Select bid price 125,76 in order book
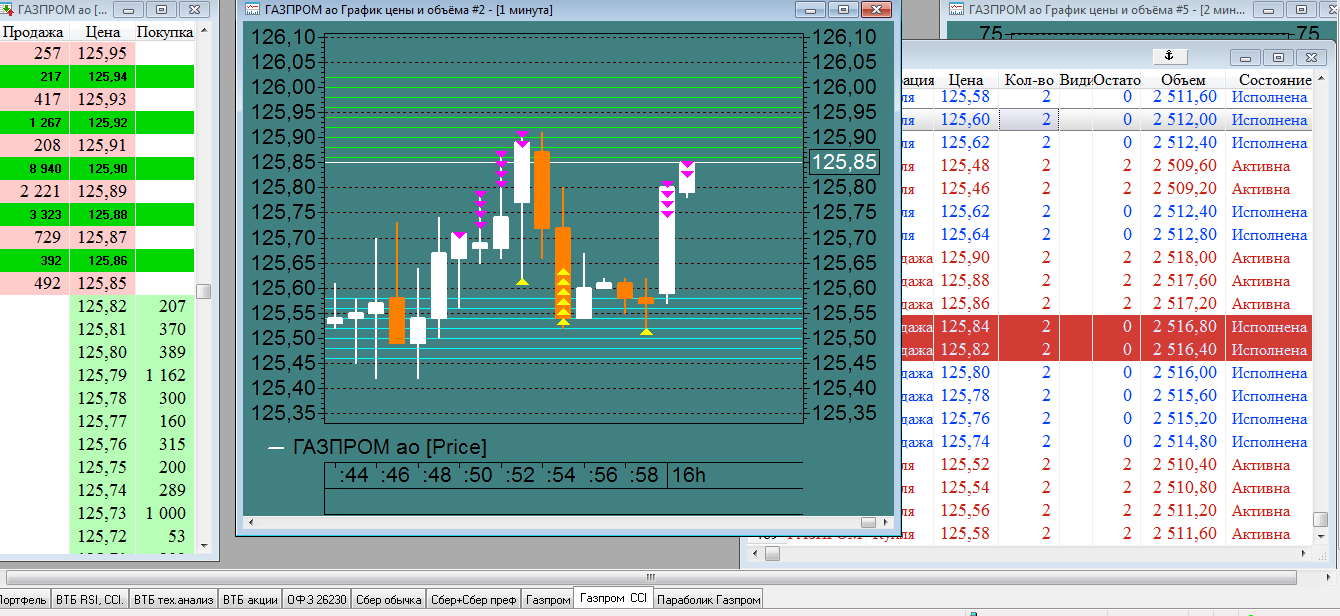 pyautogui.click(x=102, y=444)
